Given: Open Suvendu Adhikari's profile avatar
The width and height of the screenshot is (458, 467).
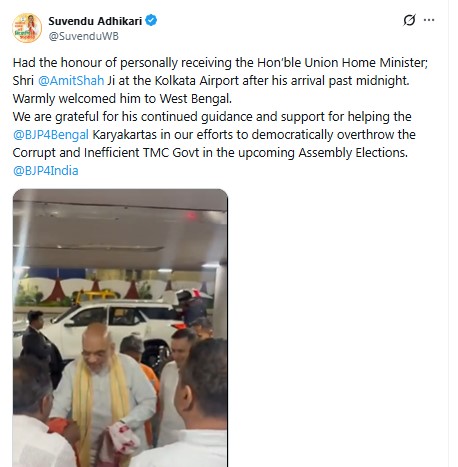Looking at the screenshot, I should [27, 28].
